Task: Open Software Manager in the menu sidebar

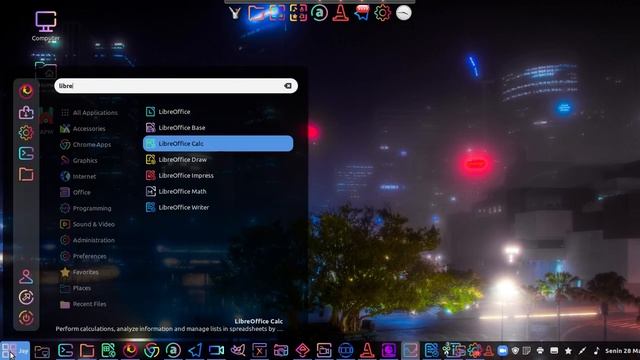Action: [26, 112]
